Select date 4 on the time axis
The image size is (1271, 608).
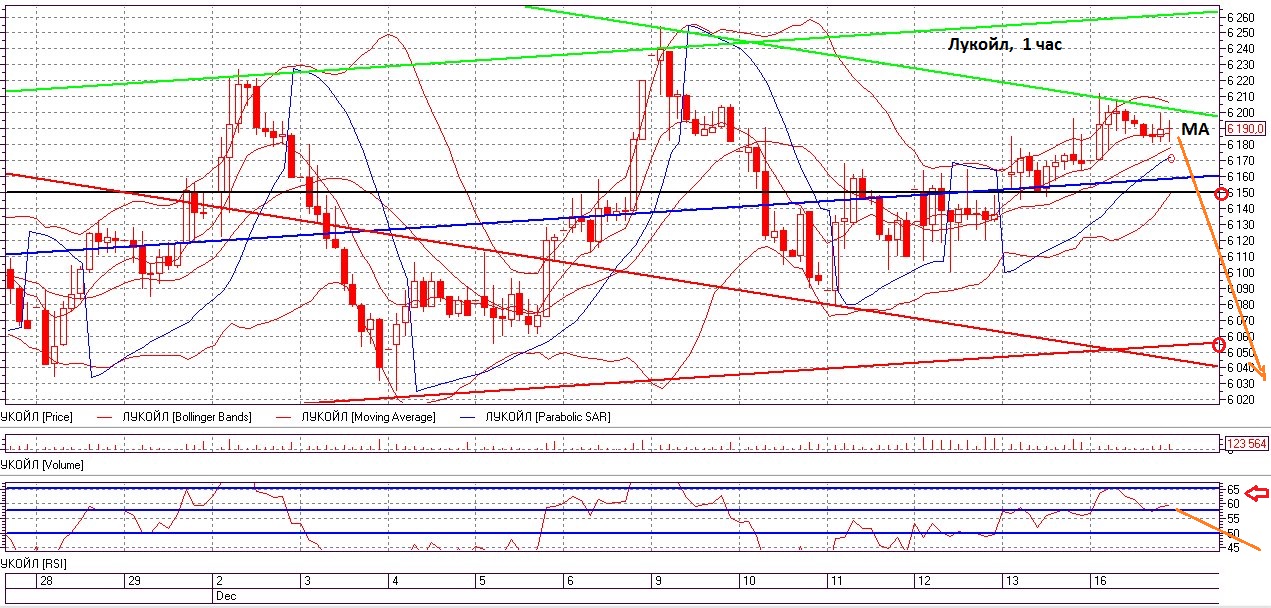pyautogui.click(x=395, y=581)
